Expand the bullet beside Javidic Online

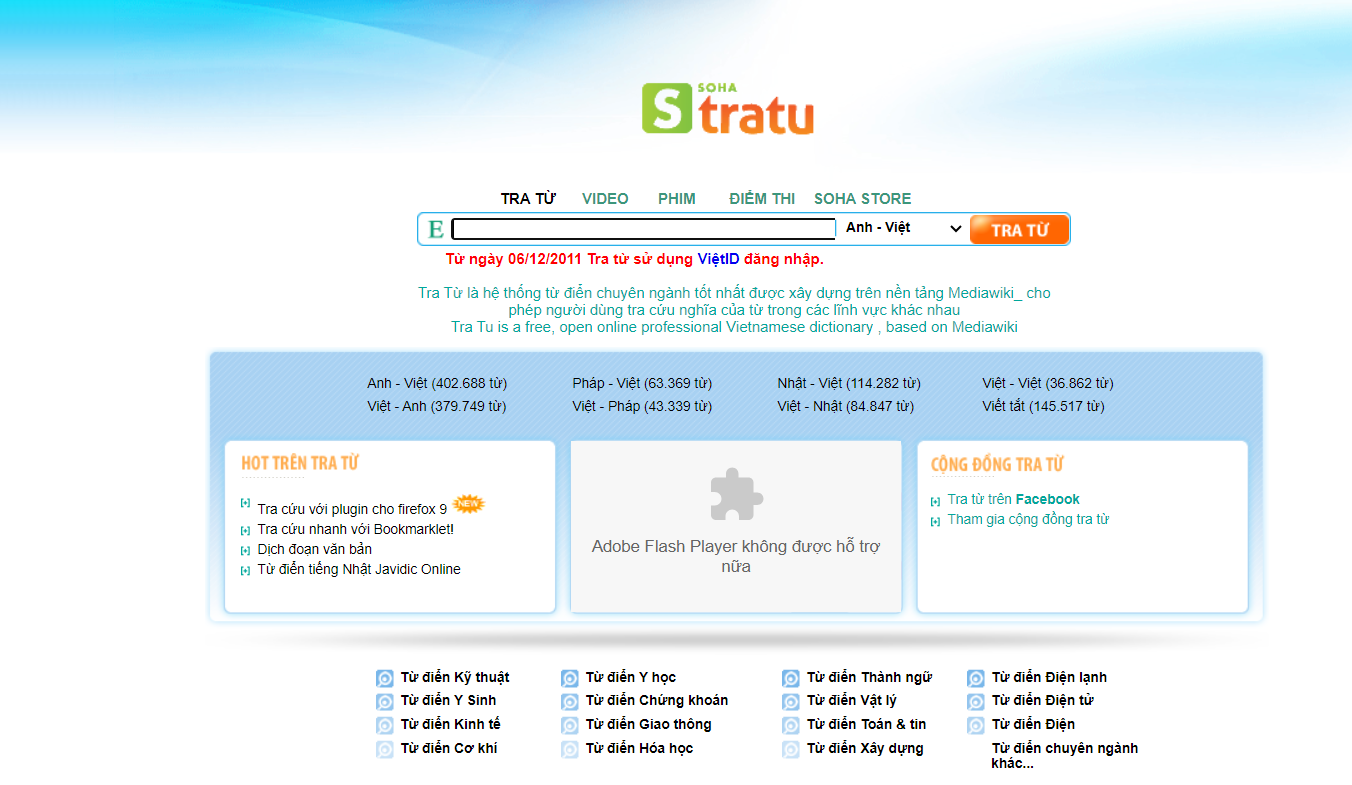(246, 570)
